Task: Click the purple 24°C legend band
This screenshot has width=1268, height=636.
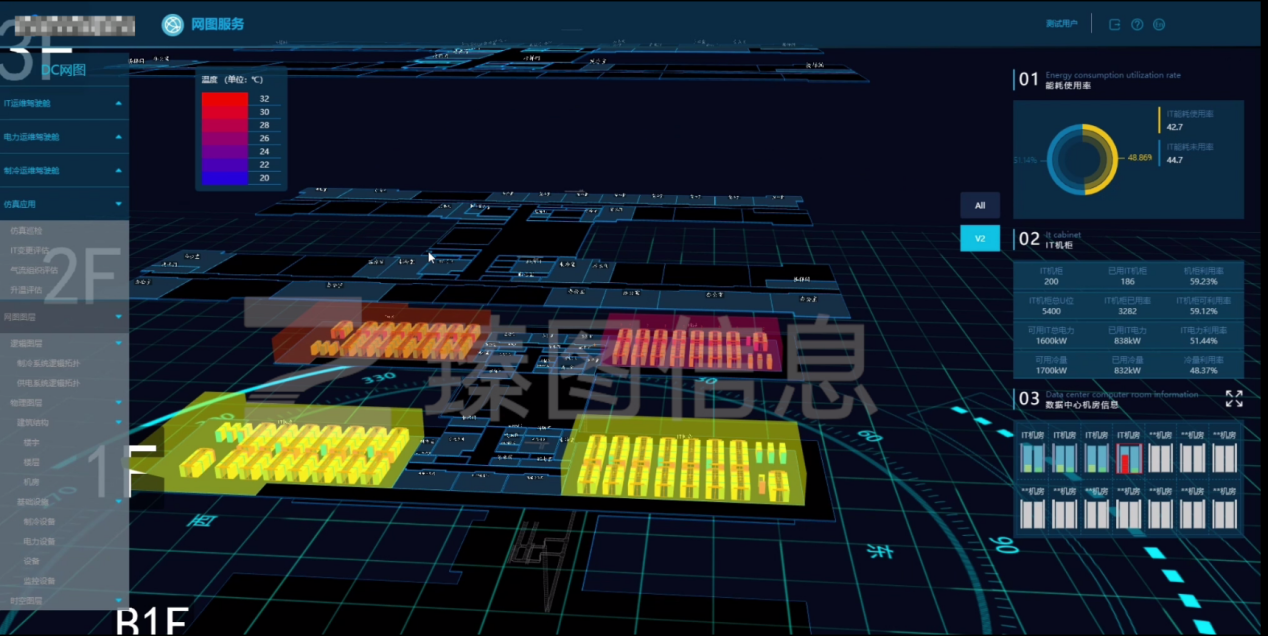Action: [x=224, y=151]
